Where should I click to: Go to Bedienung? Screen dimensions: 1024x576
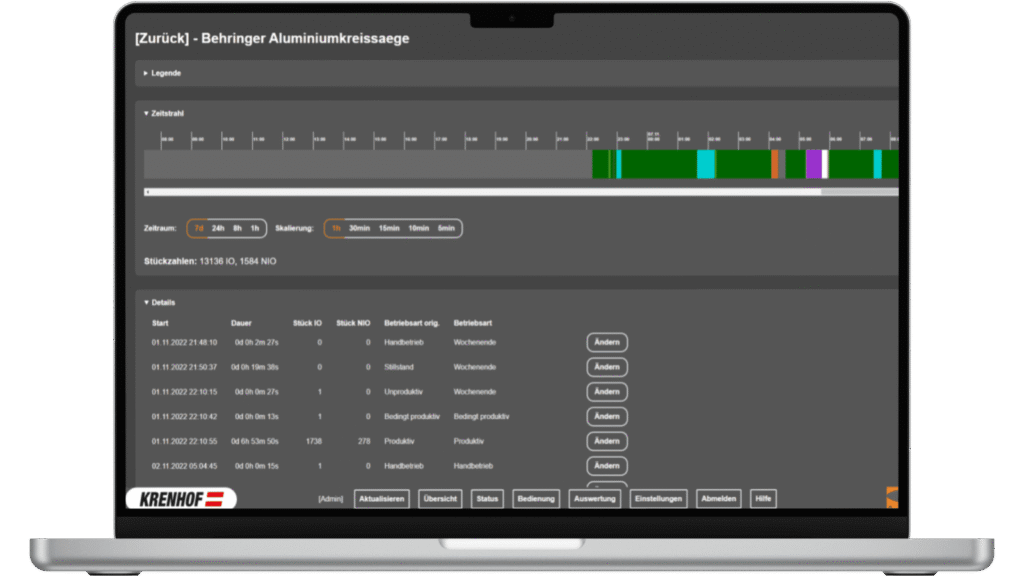[x=536, y=499]
